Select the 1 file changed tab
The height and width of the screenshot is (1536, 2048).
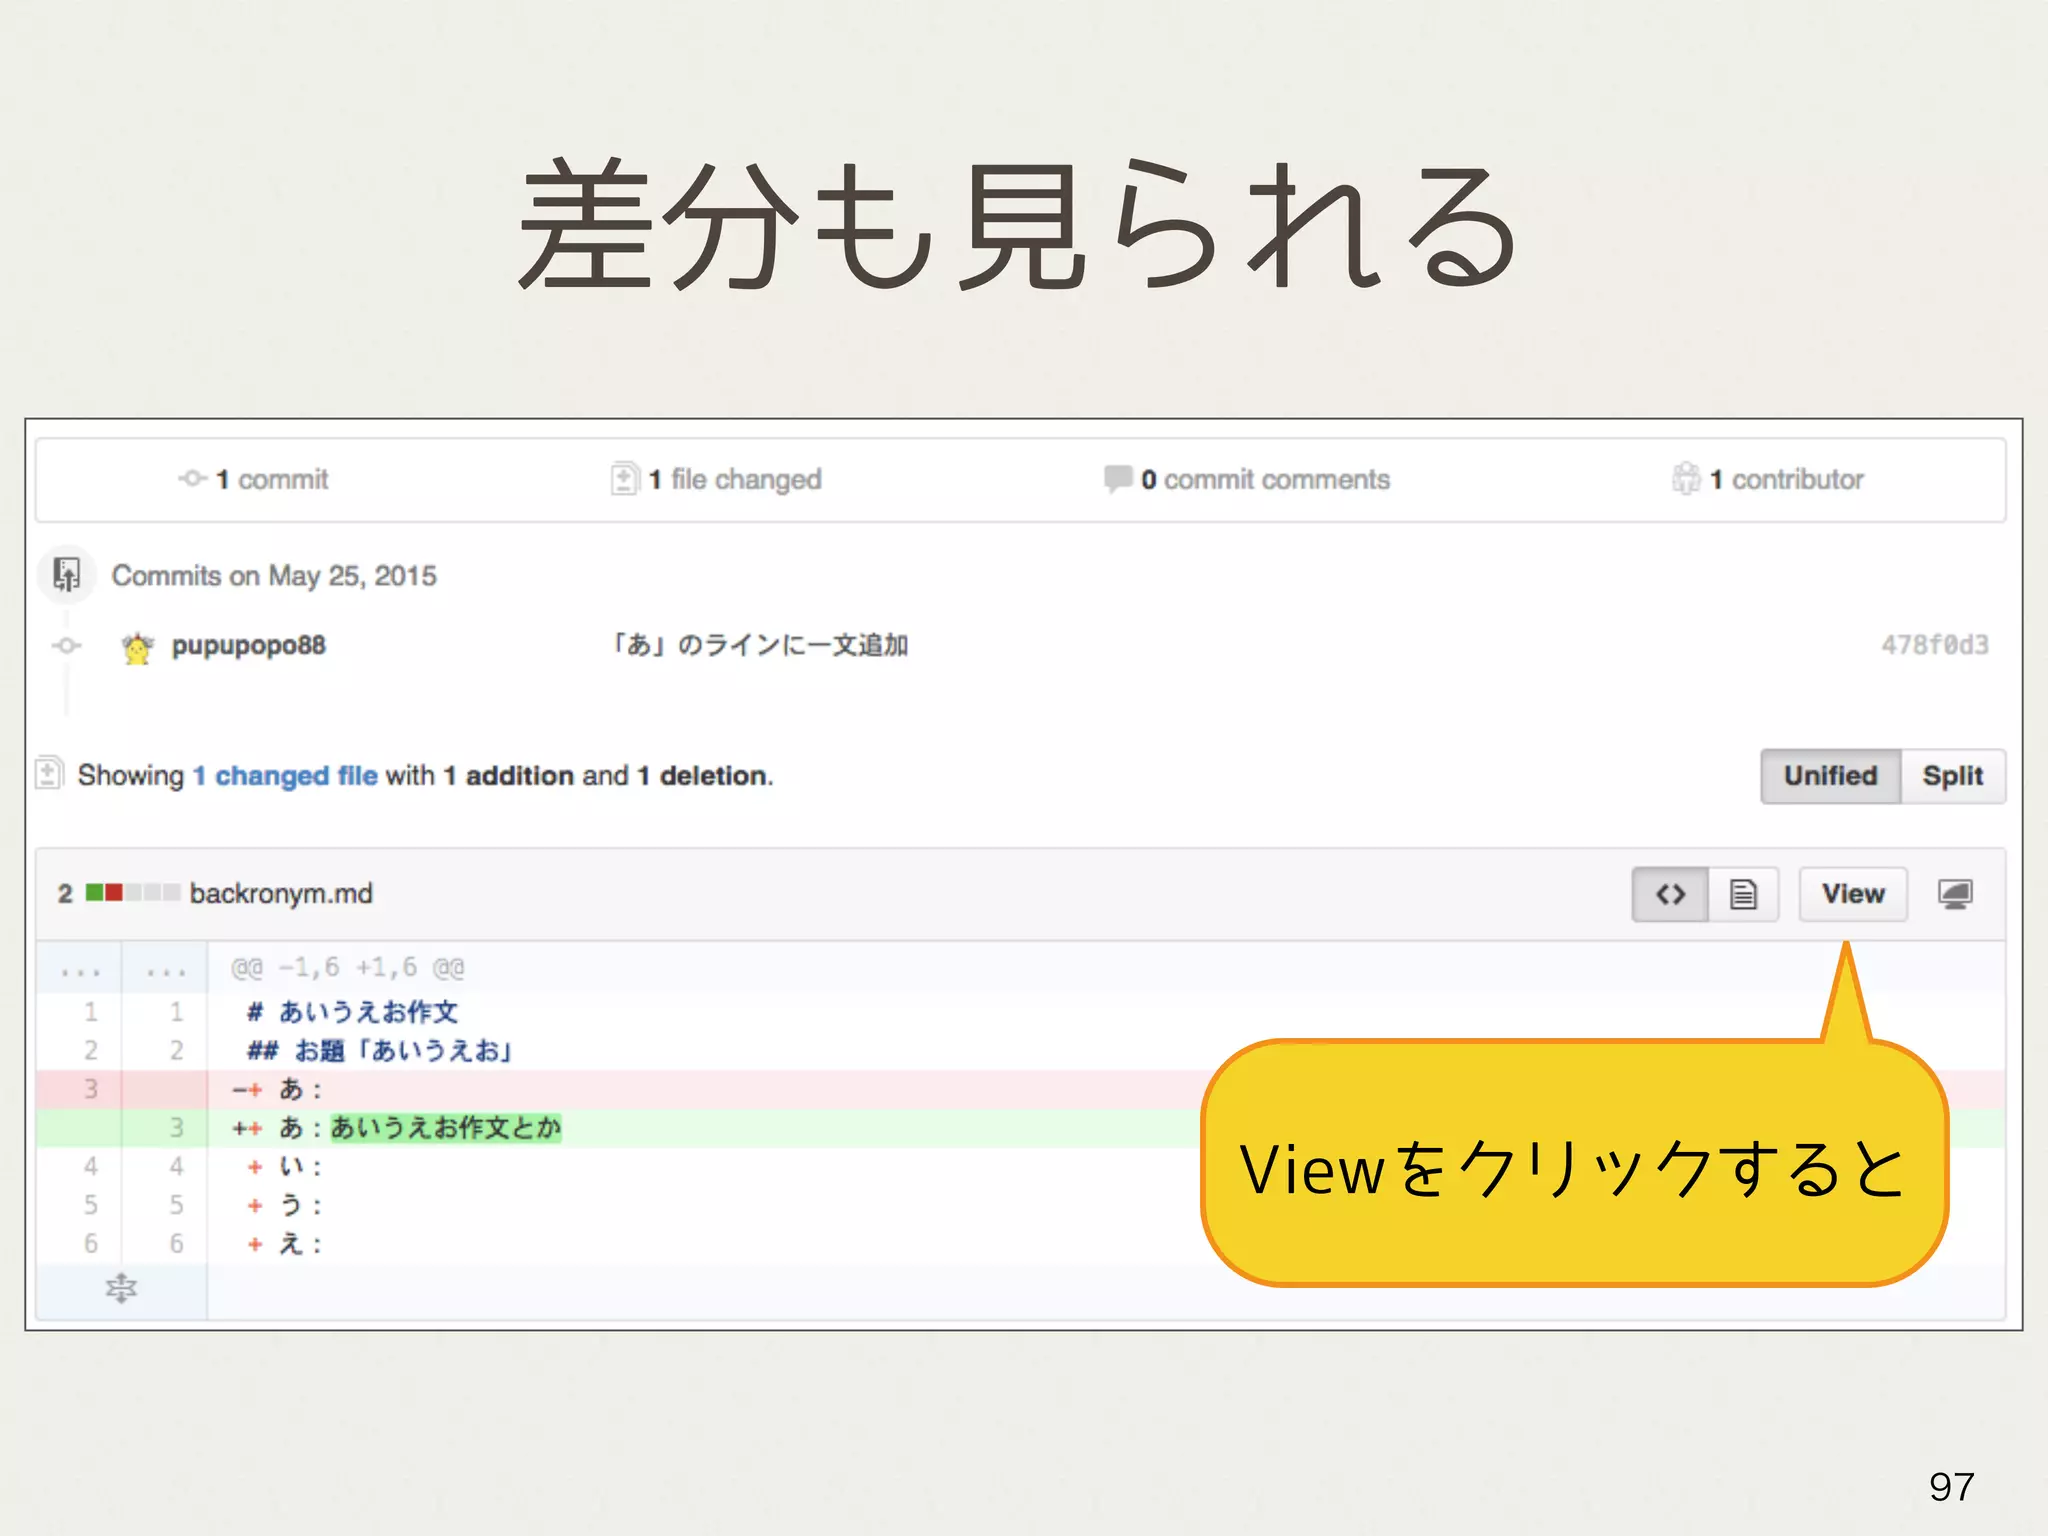tap(734, 480)
